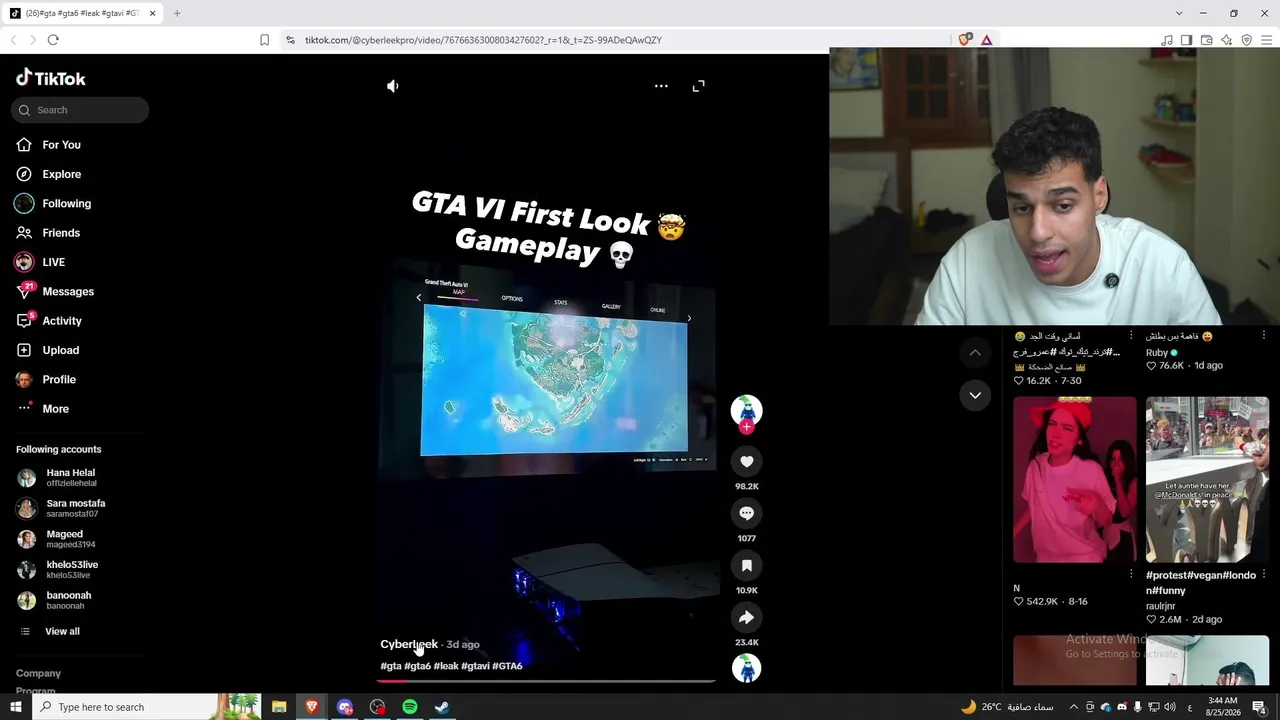Enter fullscreen video mode
This screenshot has height=720, width=1280.
point(699,86)
